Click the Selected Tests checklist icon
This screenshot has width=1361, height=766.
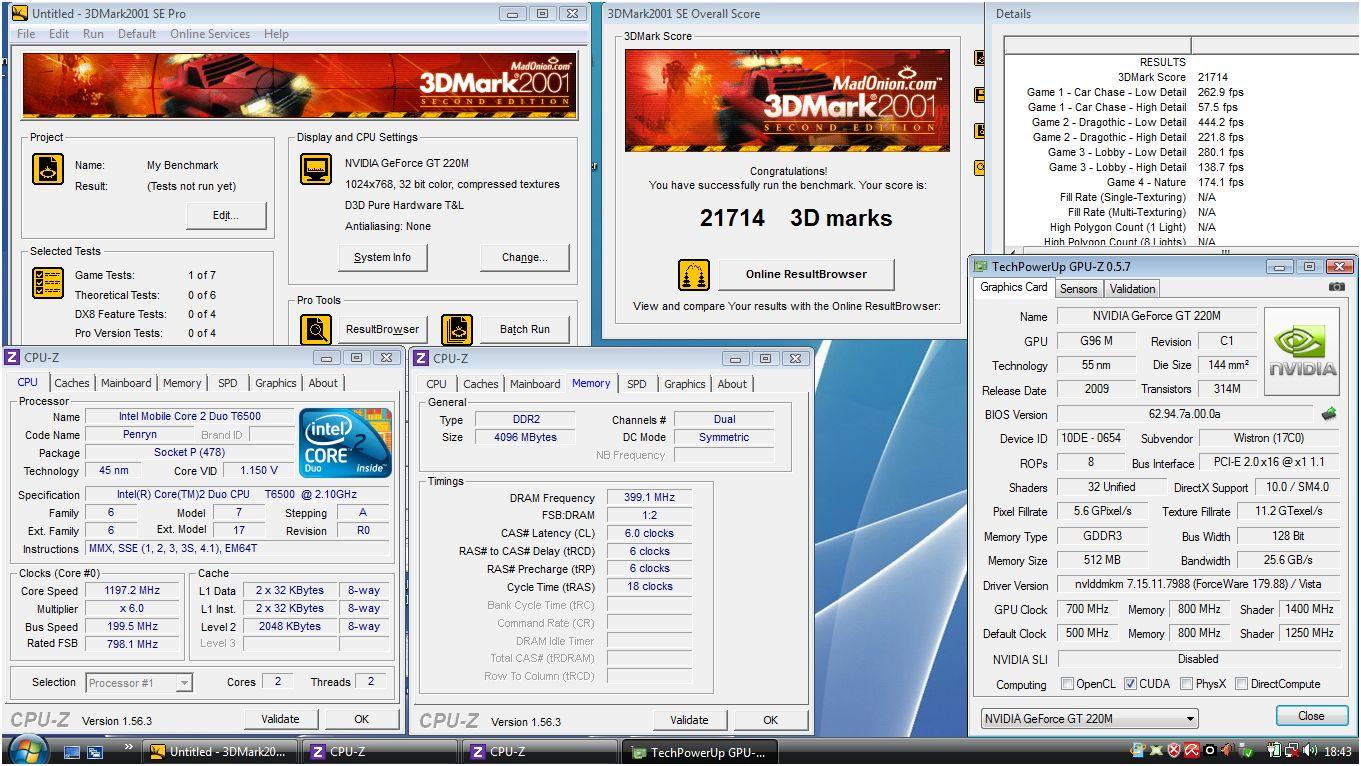click(x=48, y=283)
